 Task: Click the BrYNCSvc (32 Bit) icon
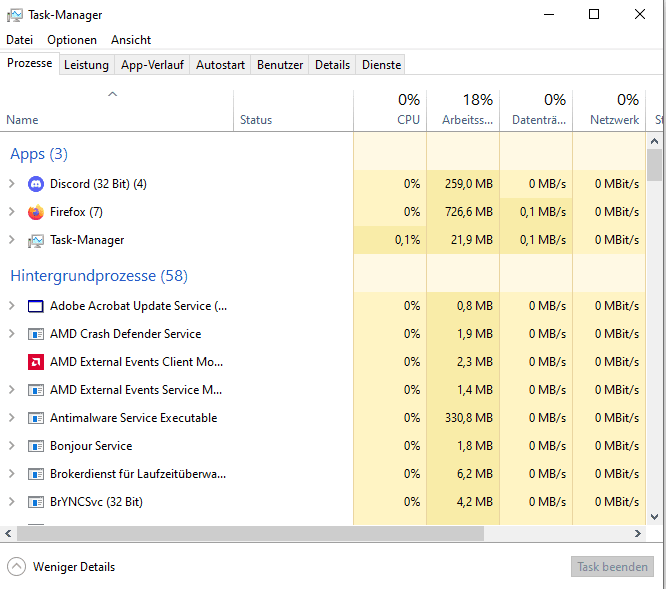36,502
